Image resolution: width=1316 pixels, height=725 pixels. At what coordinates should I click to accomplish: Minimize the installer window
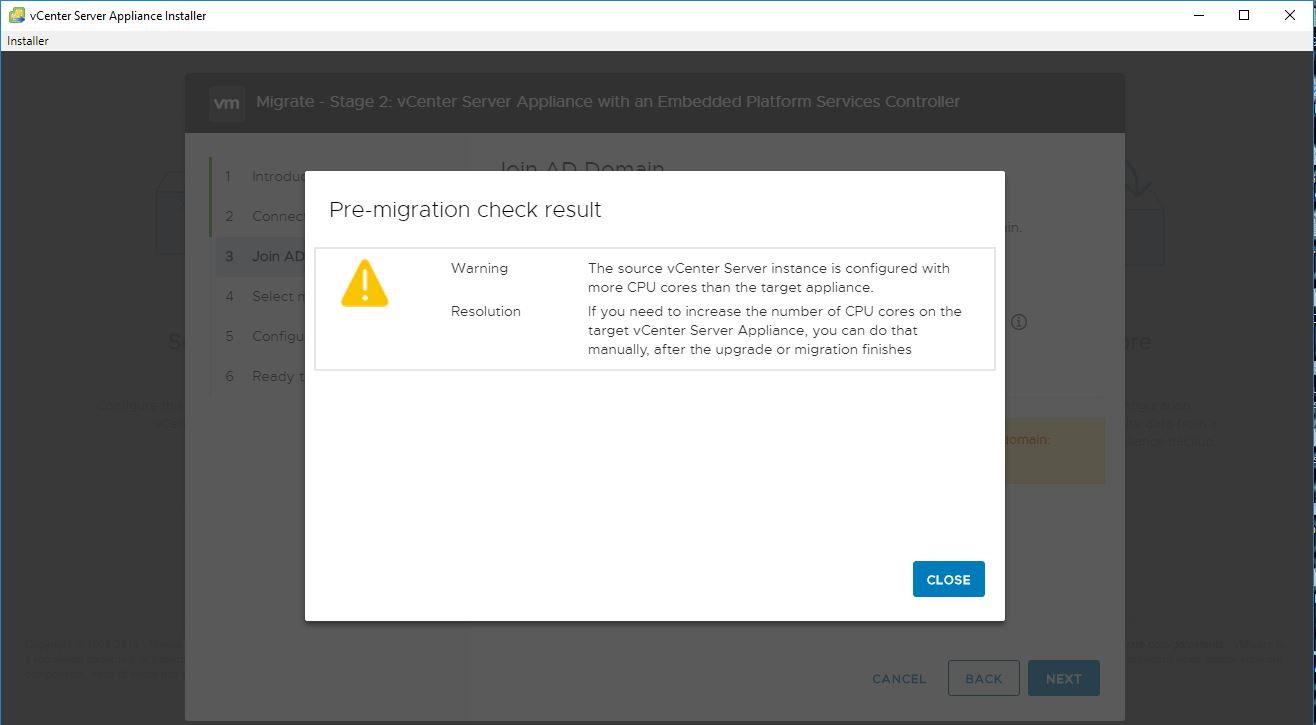1199,15
